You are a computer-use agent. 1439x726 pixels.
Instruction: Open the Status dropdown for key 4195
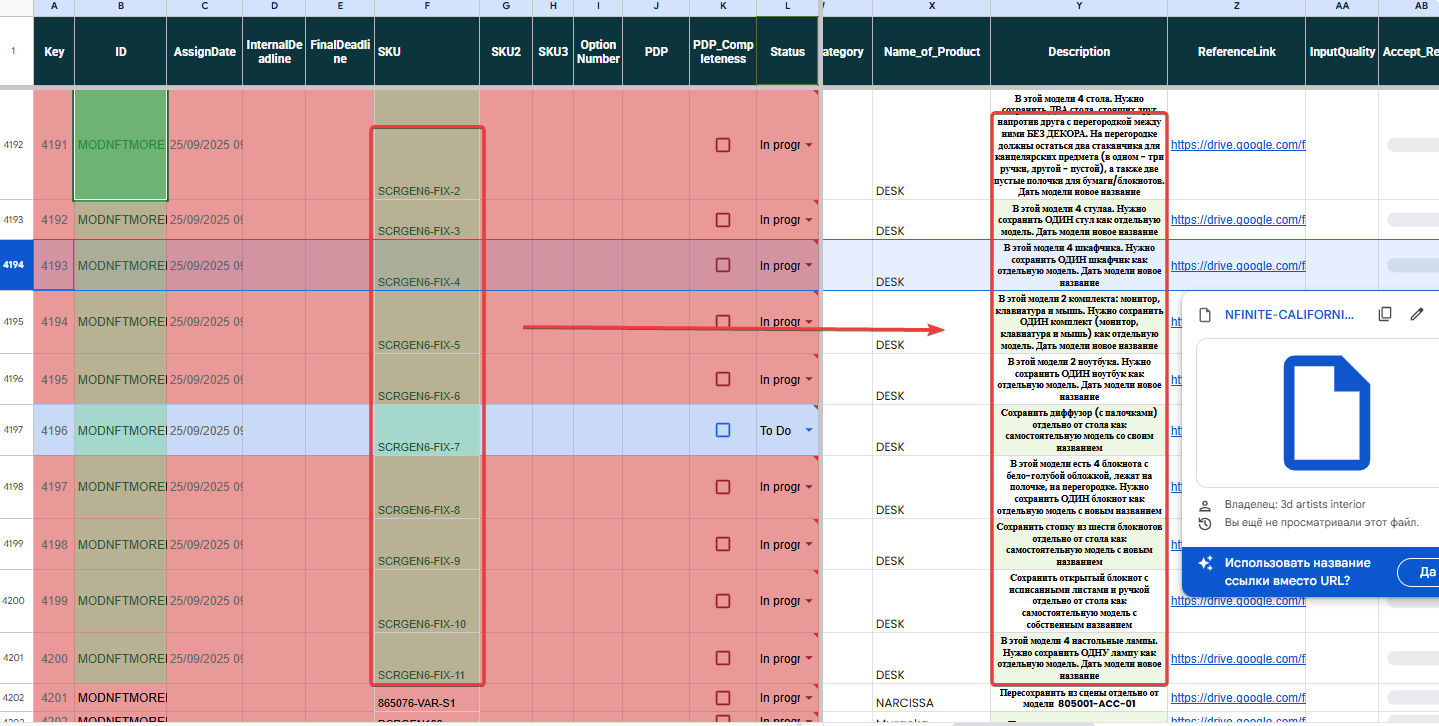point(808,380)
